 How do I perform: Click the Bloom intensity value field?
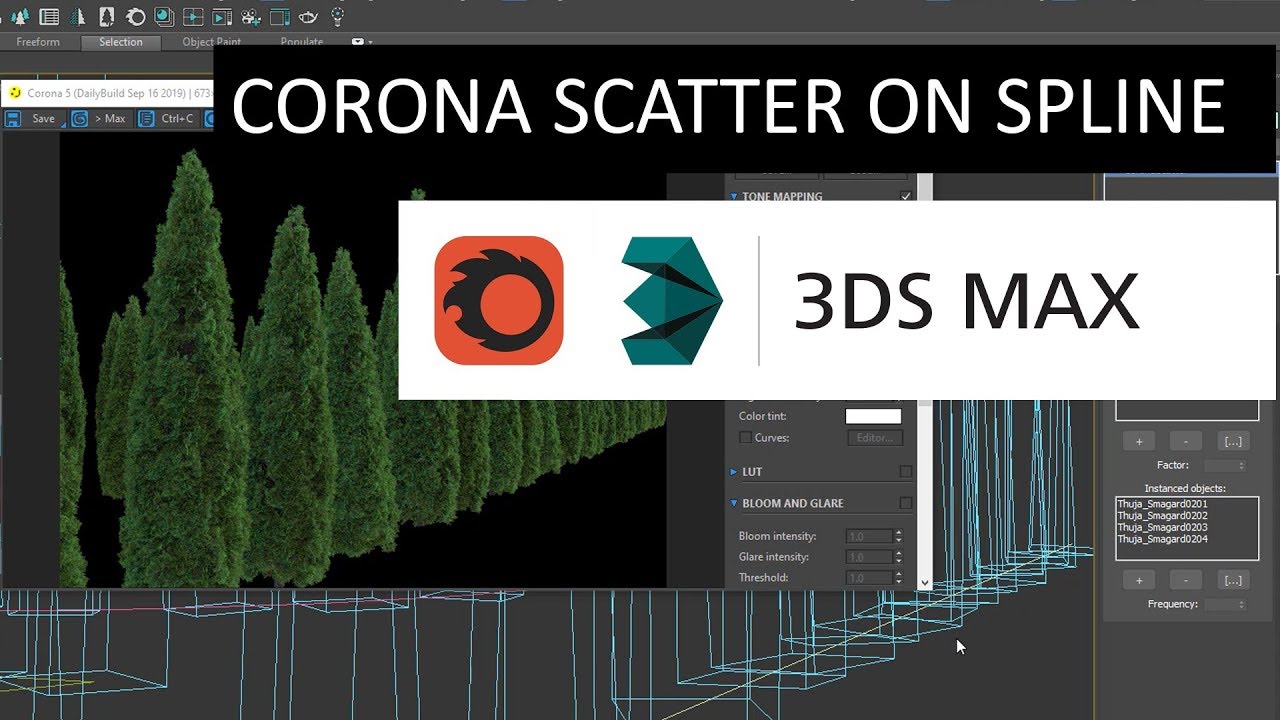click(x=869, y=536)
